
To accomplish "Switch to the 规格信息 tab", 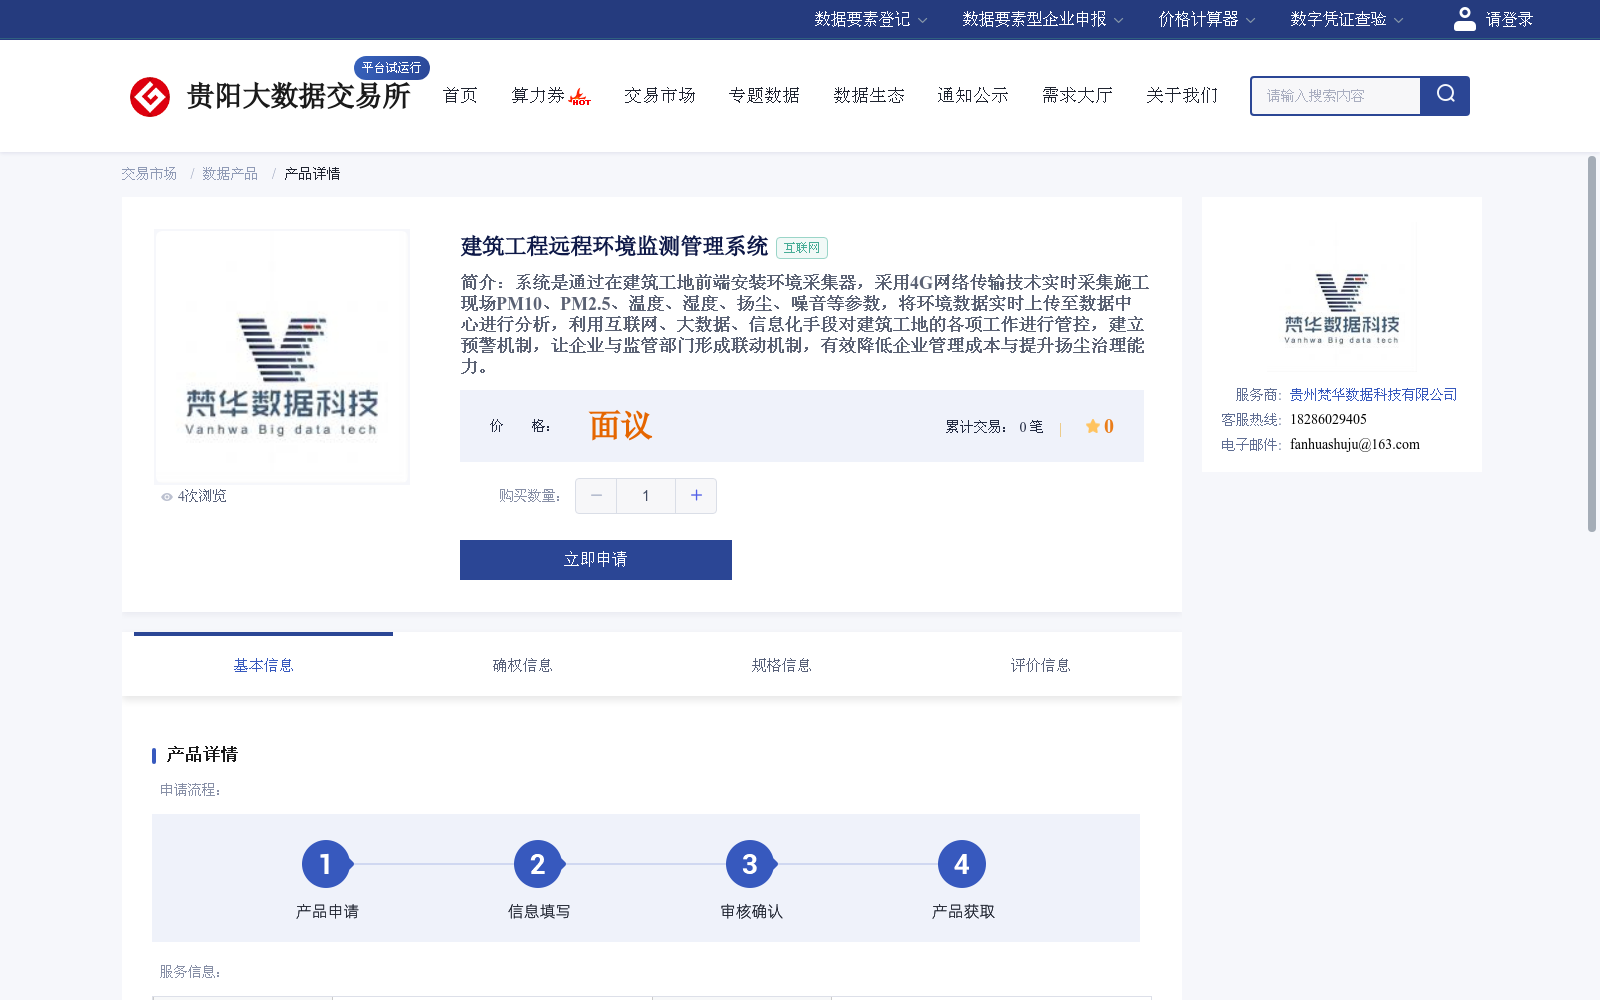I will pyautogui.click(x=781, y=665).
